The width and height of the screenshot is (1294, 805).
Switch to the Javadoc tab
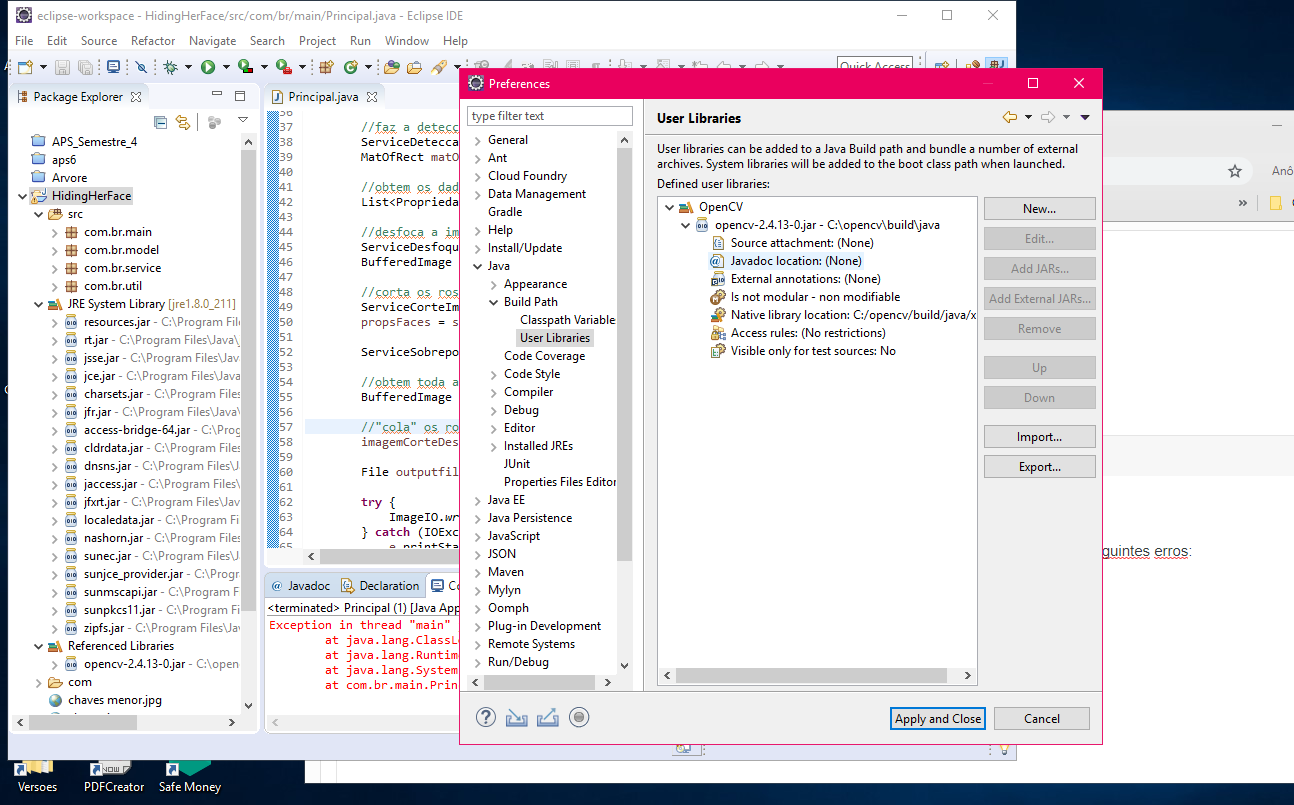[300, 586]
